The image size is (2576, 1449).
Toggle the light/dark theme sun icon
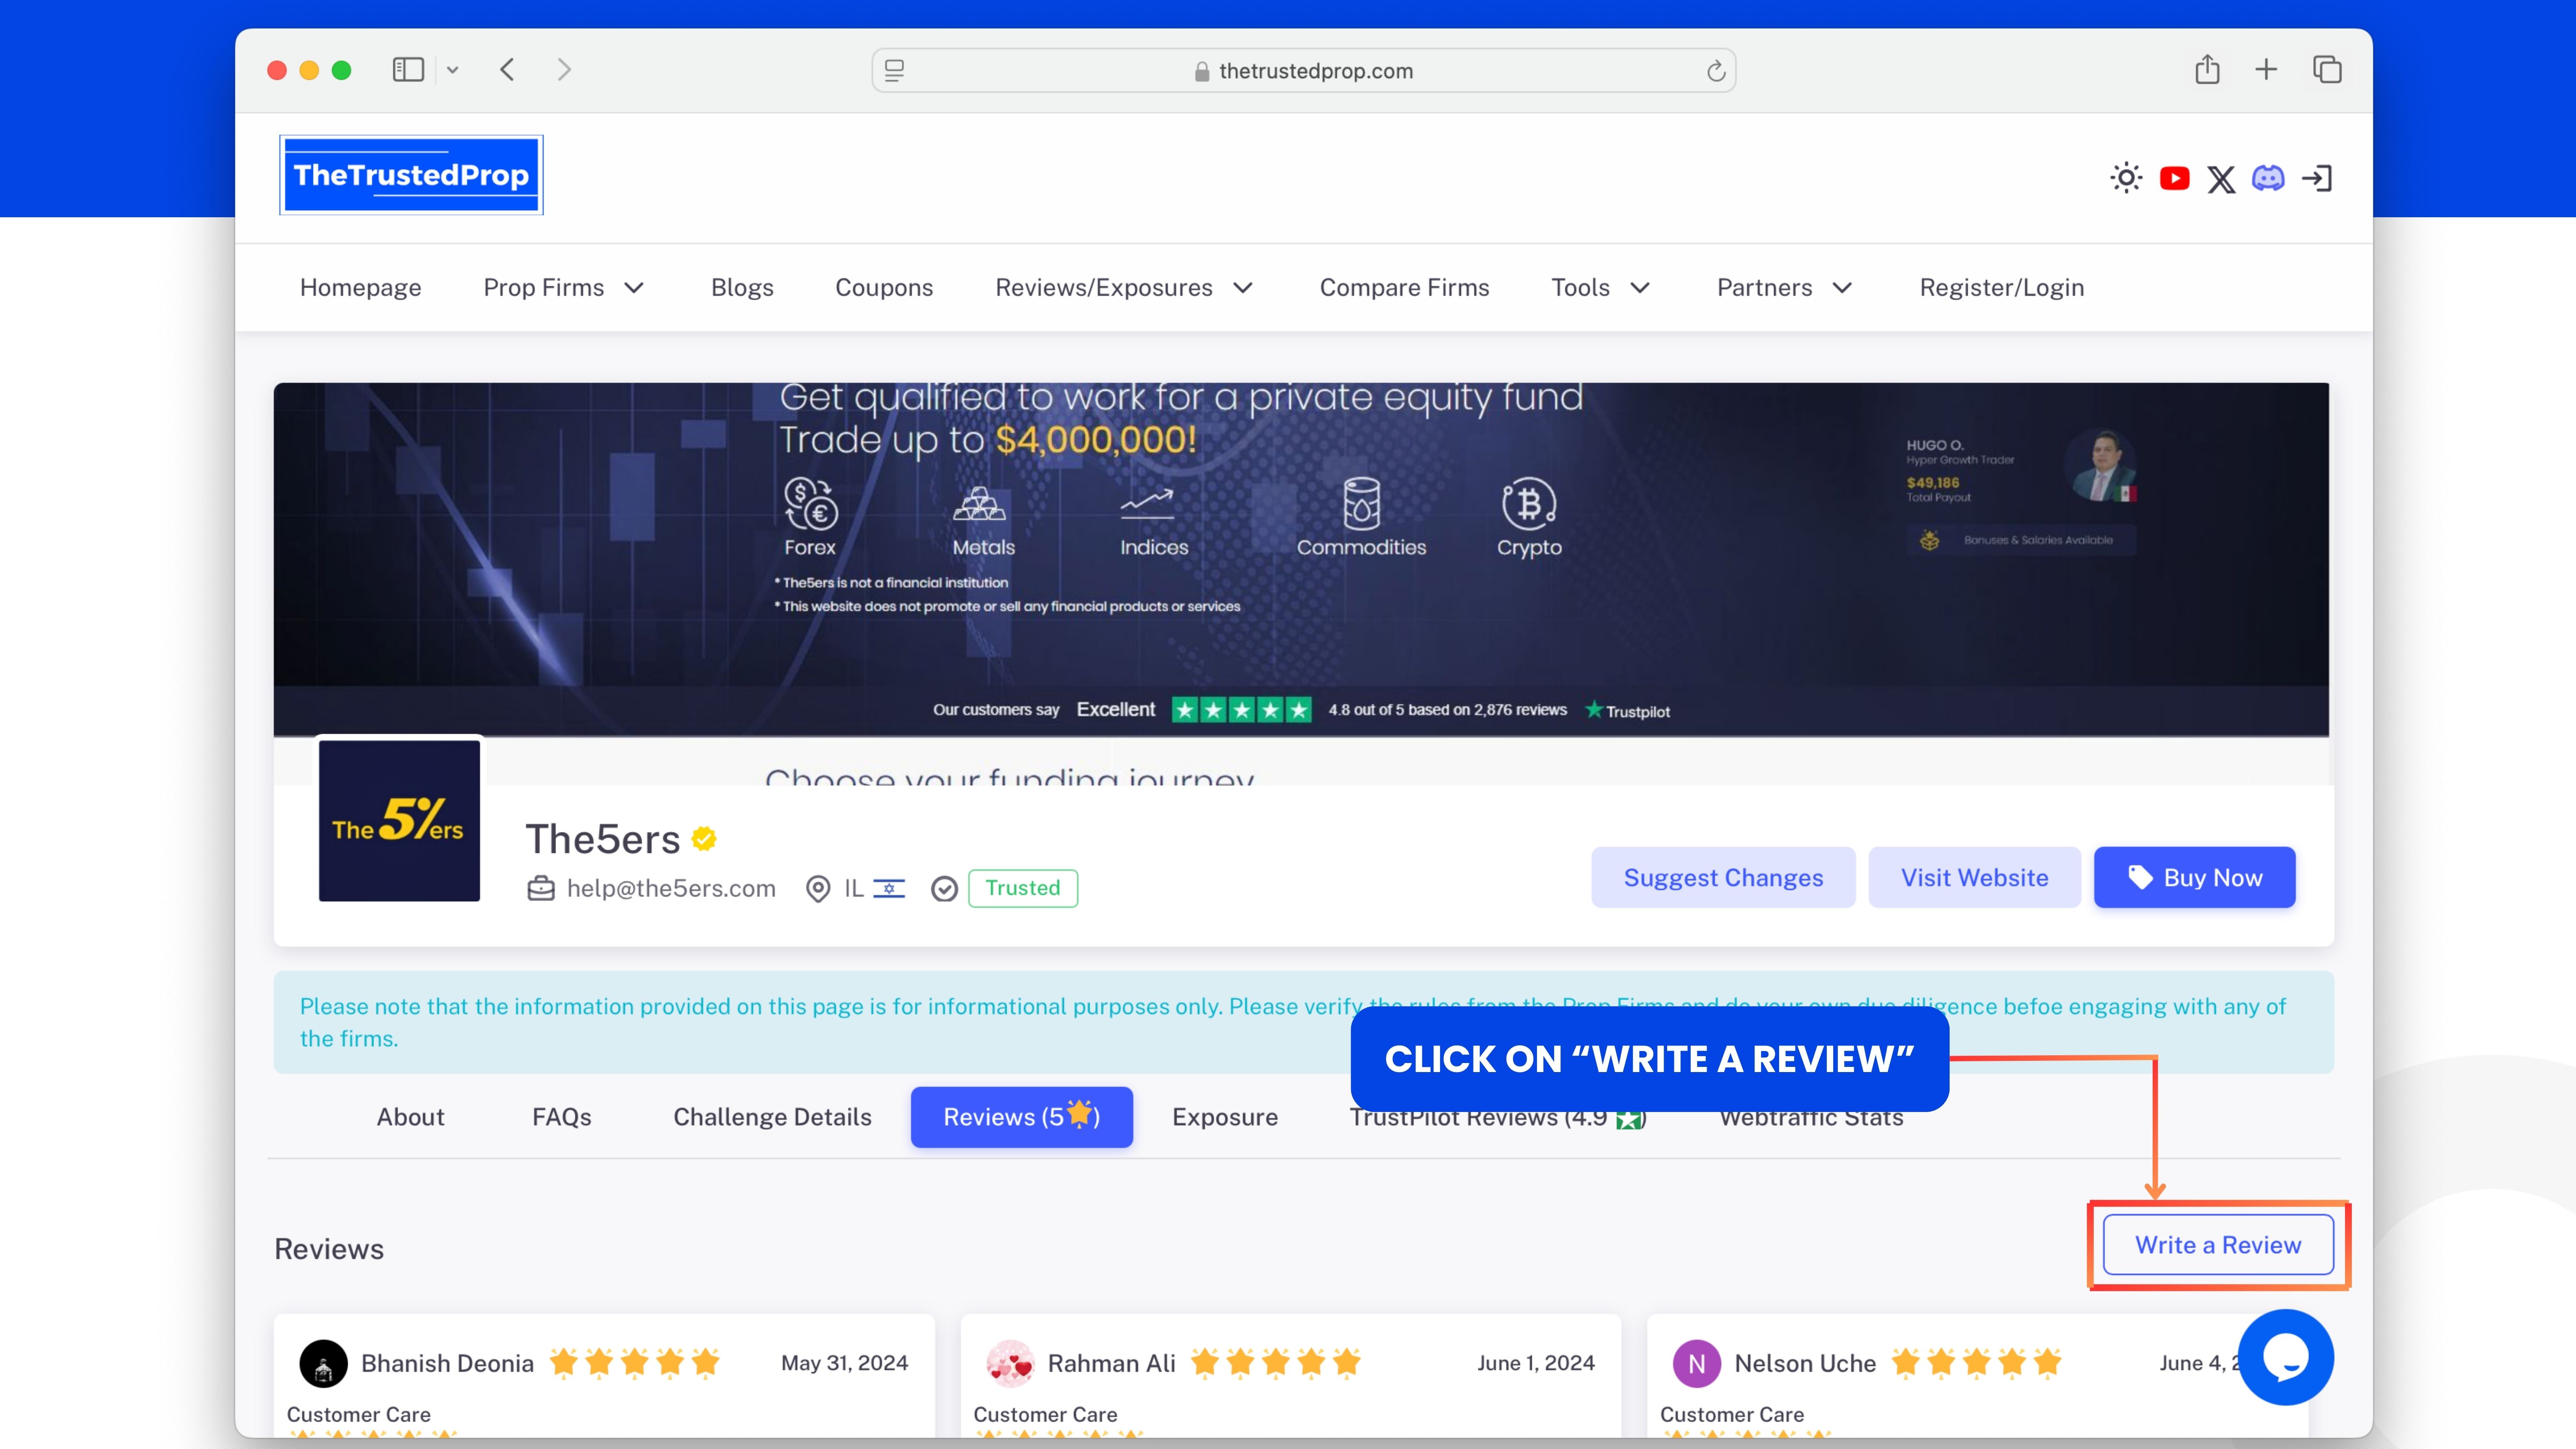coord(2126,178)
